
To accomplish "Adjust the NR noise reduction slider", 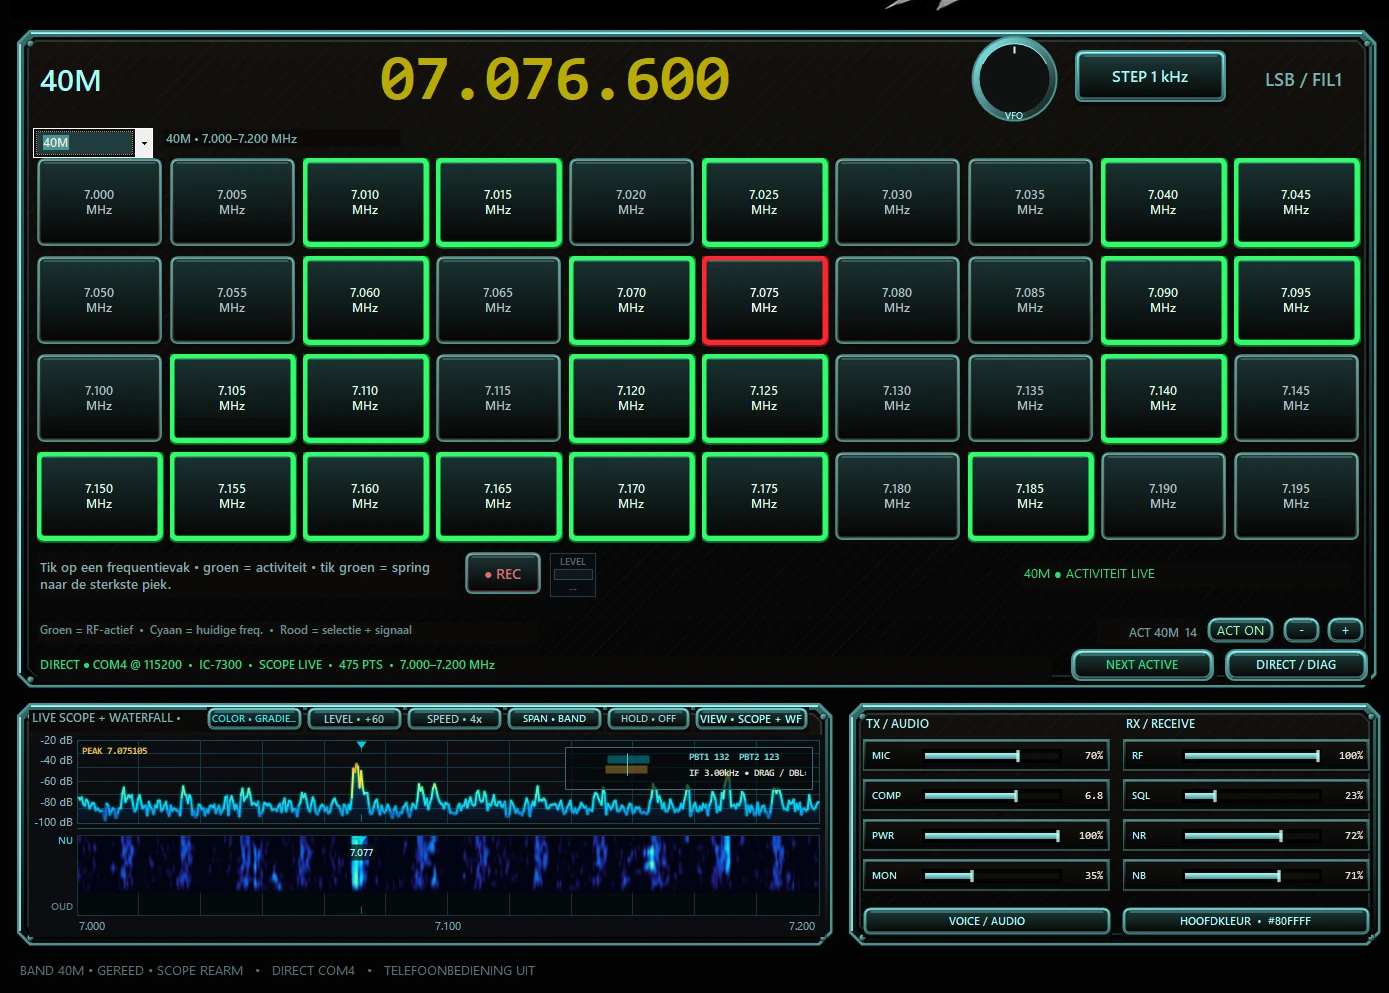I will [x=1252, y=836].
